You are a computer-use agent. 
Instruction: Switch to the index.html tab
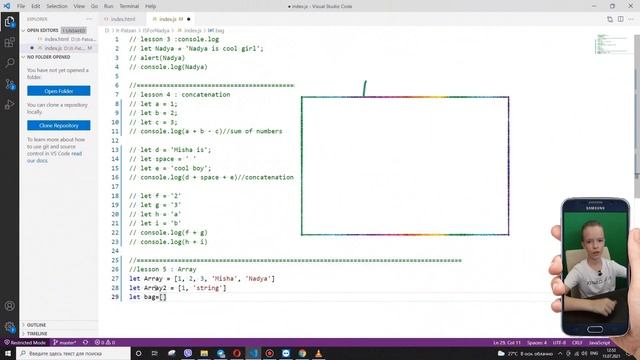(x=123, y=19)
